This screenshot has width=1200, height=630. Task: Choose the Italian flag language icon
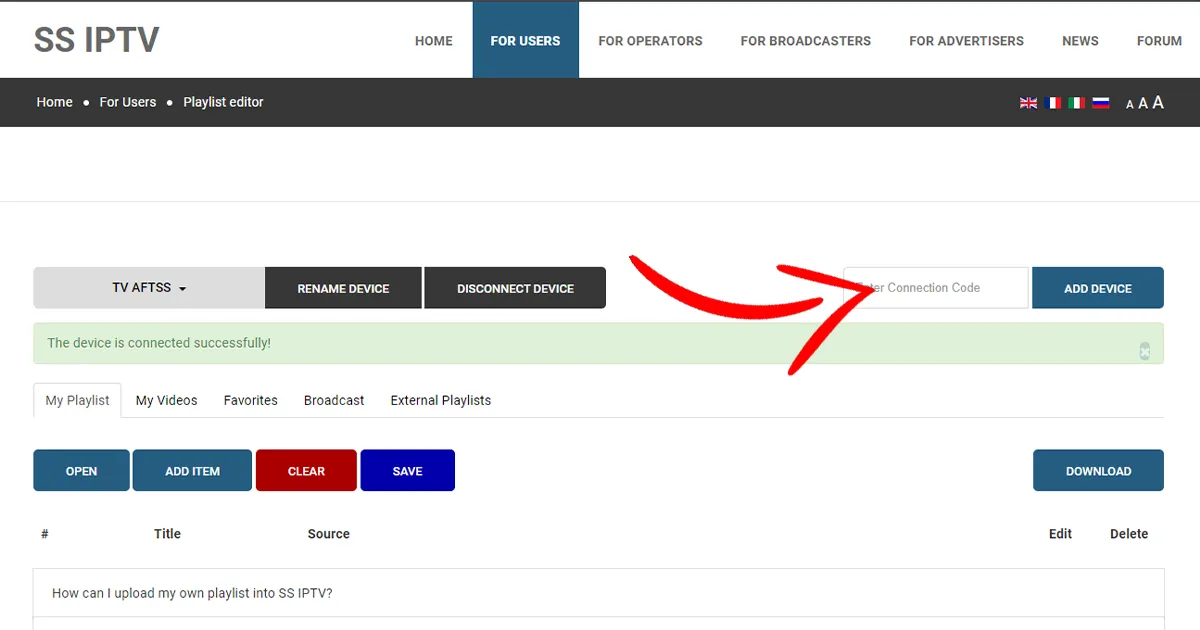[x=1076, y=103]
